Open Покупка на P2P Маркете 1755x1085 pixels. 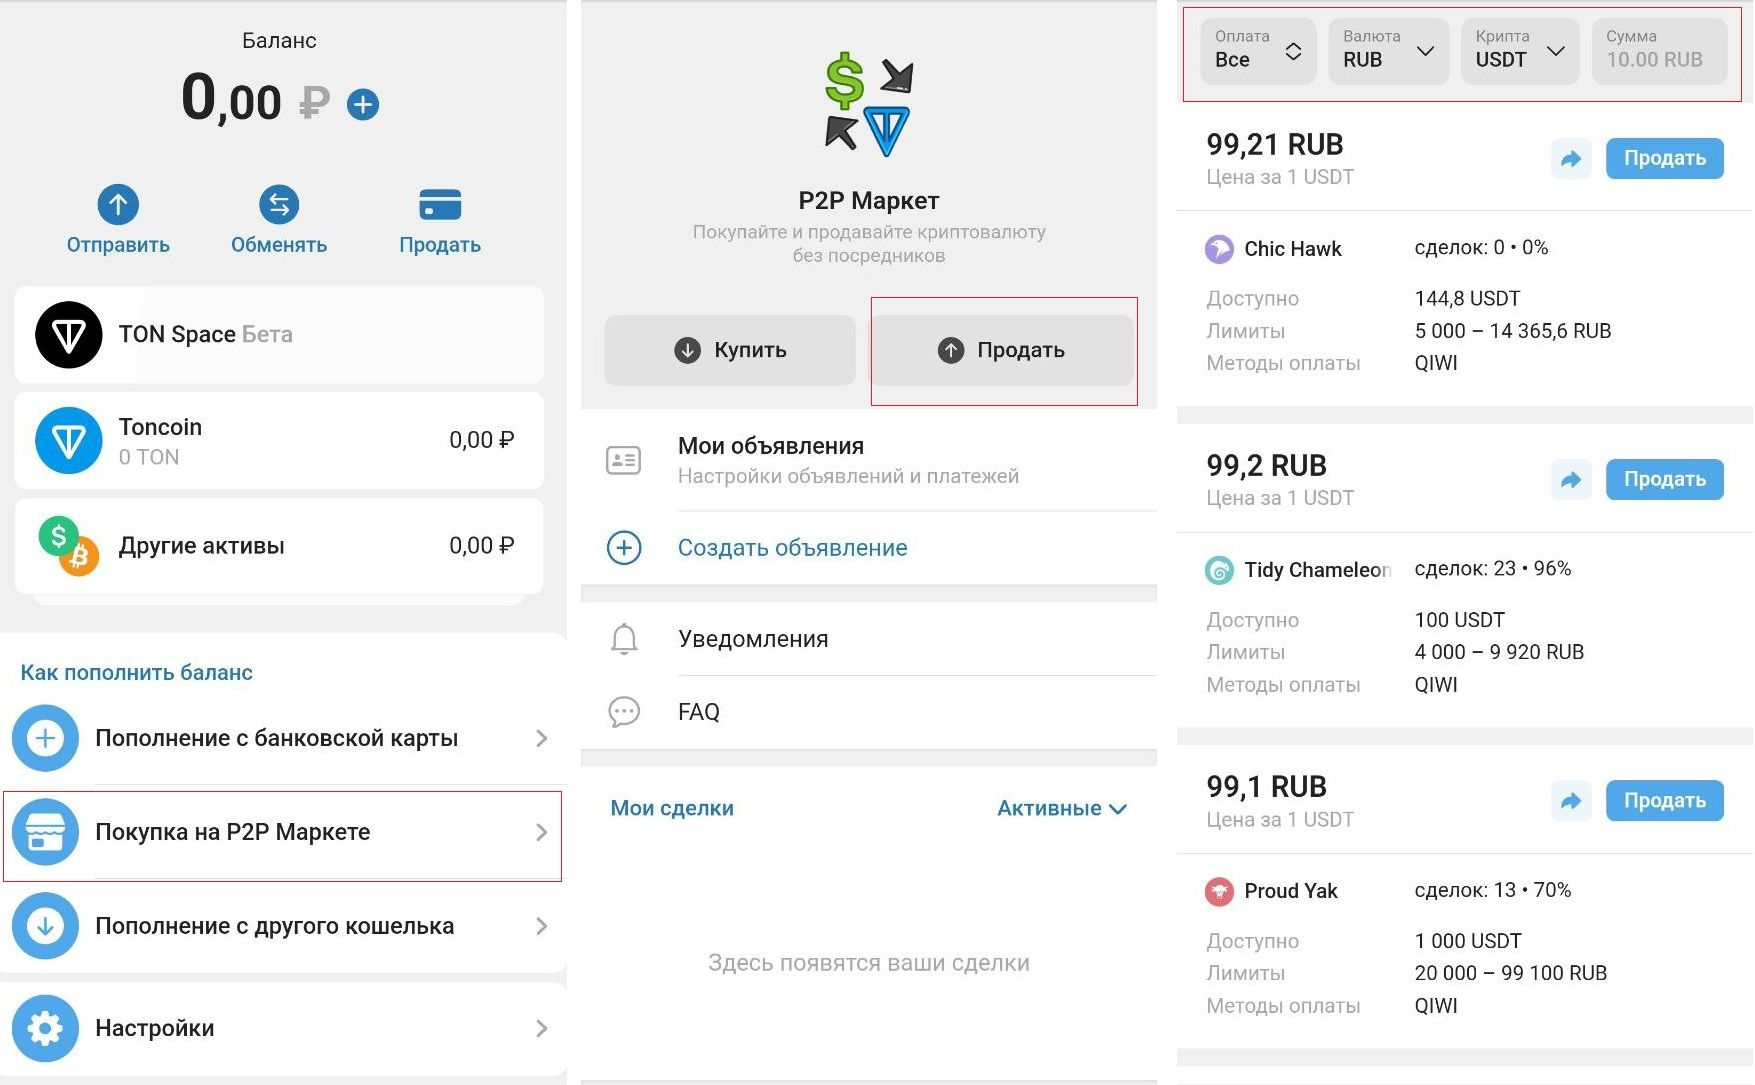281,832
